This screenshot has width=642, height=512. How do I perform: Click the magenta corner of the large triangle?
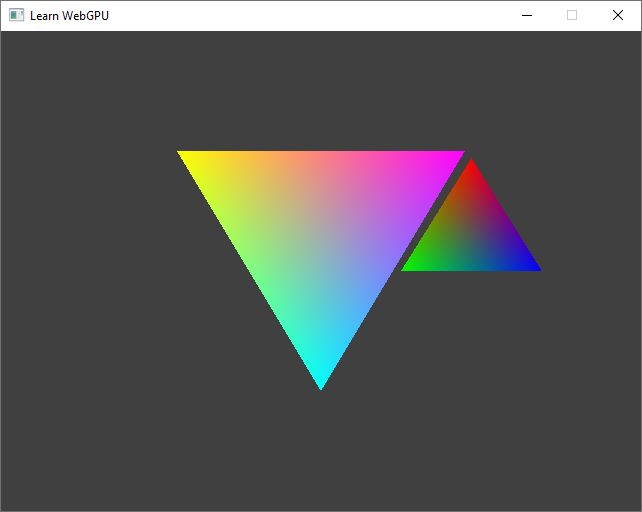[455, 156]
